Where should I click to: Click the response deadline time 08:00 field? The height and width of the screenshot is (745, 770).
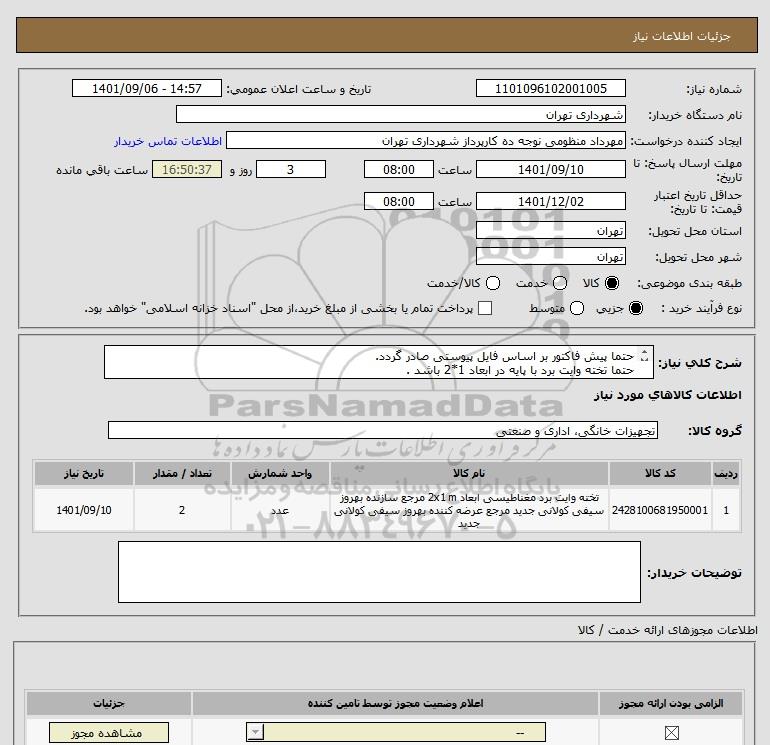399,169
